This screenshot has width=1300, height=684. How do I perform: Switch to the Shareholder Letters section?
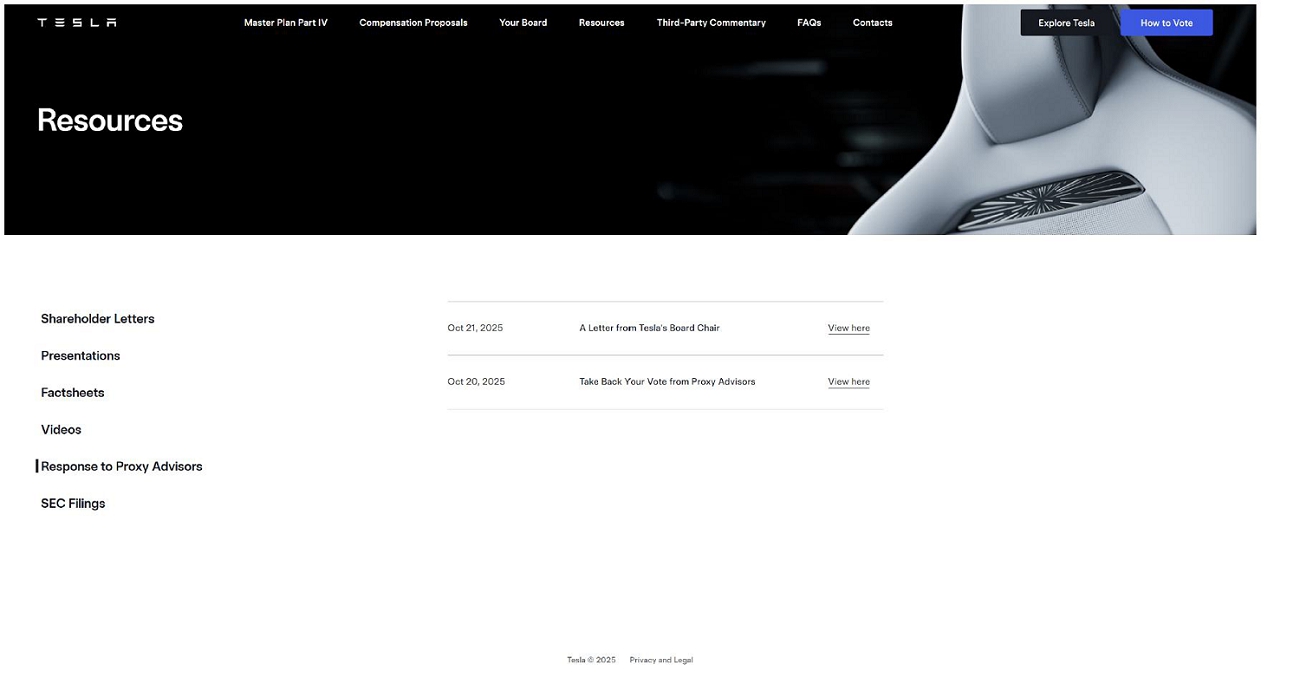click(x=98, y=319)
